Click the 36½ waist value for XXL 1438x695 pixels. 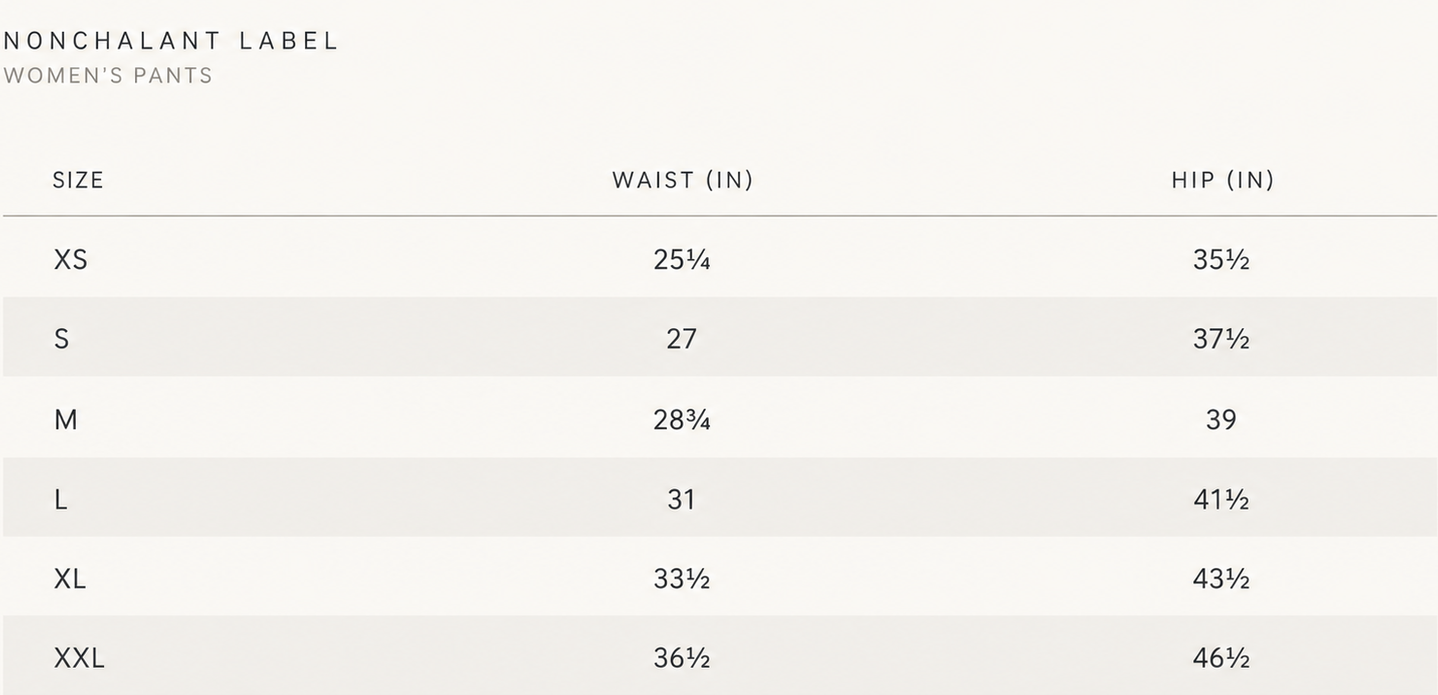(682, 659)
